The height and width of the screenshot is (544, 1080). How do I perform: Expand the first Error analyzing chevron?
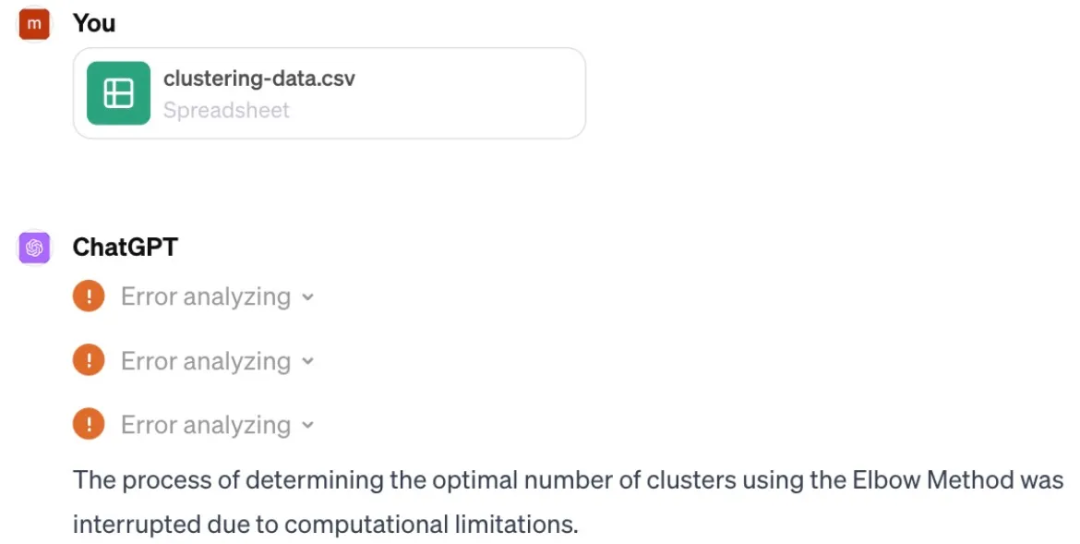308,297
